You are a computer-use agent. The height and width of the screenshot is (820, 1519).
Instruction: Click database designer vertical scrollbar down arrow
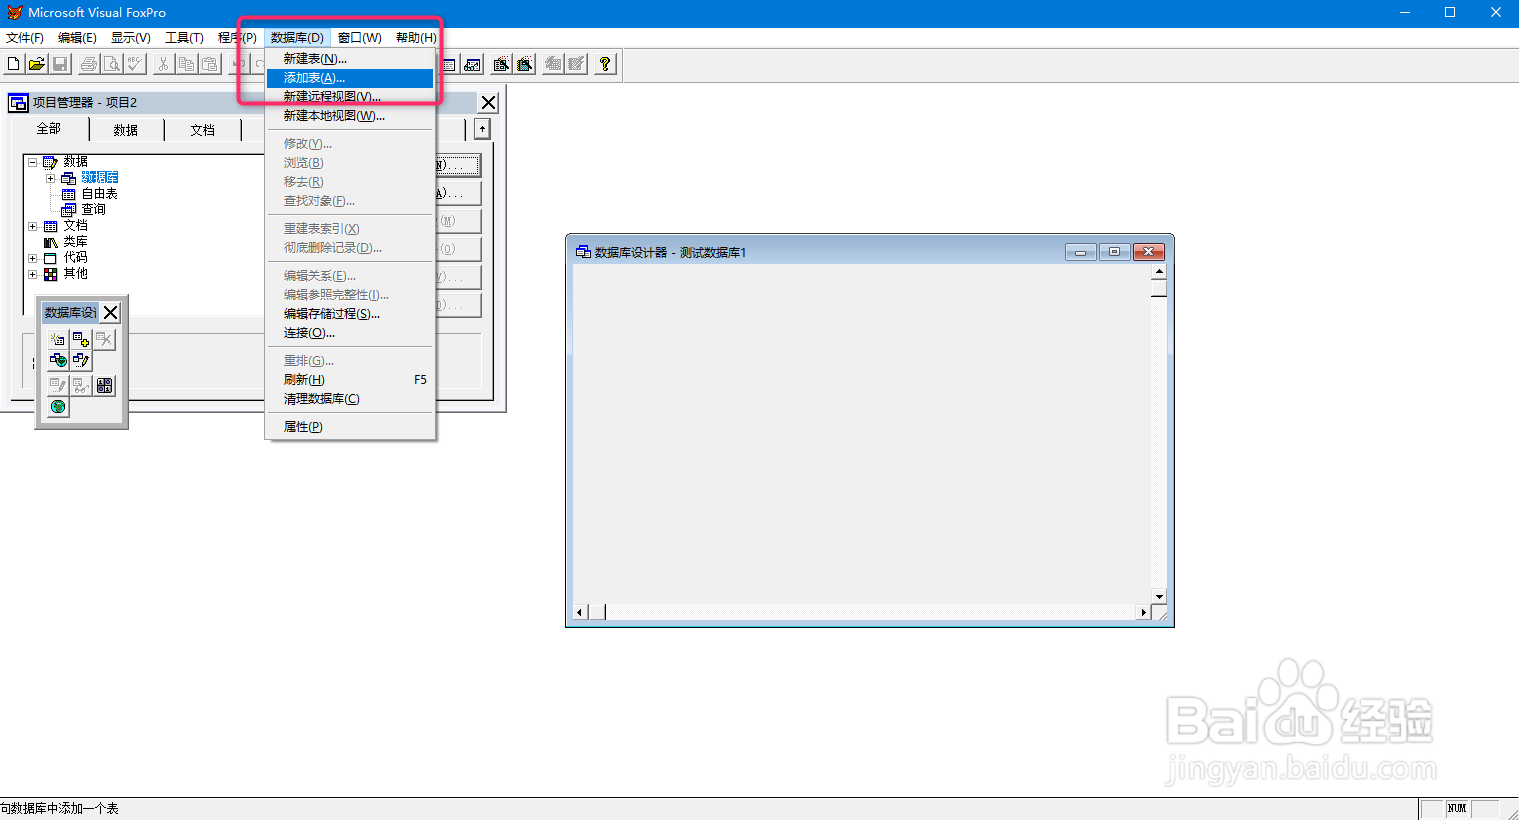[1159, 597]
